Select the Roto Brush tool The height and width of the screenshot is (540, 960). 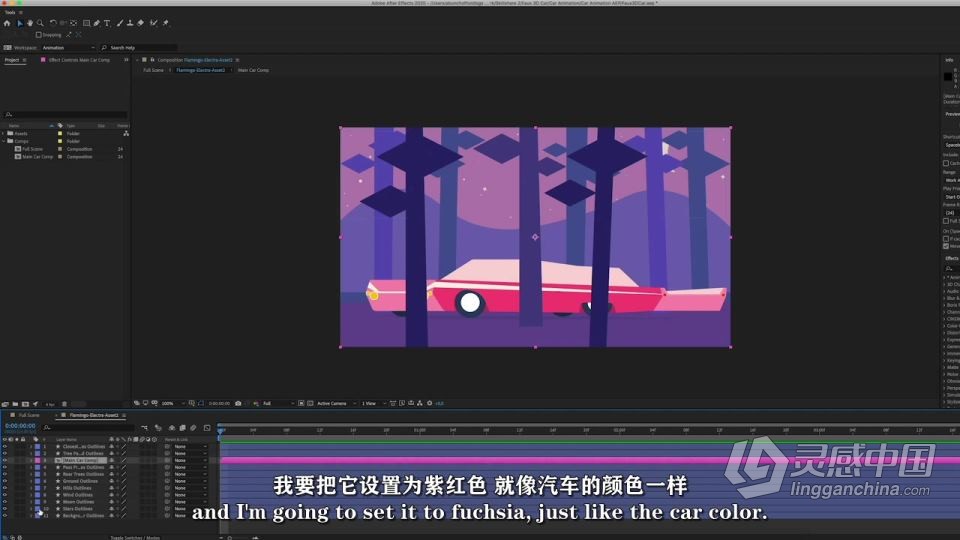tap(154, 23)
